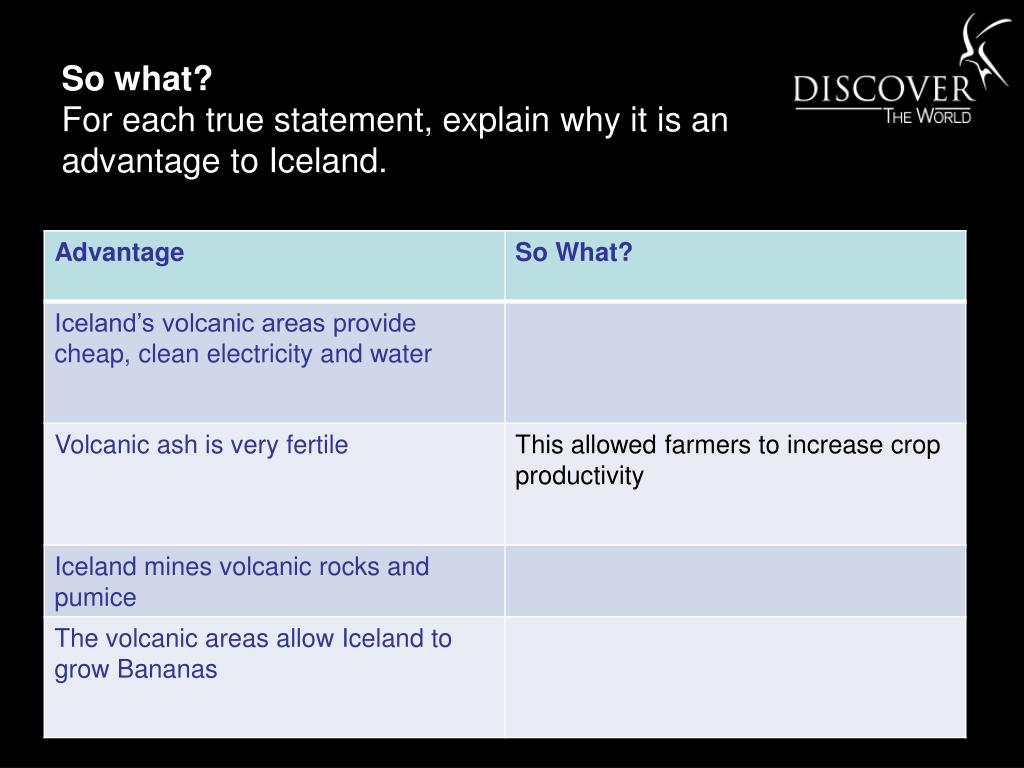This screenshot has width=1024, height=768.
Task: Click the 'increase crop productivity' answer cell
Action: pyautogui.click(x=735, y=484)
